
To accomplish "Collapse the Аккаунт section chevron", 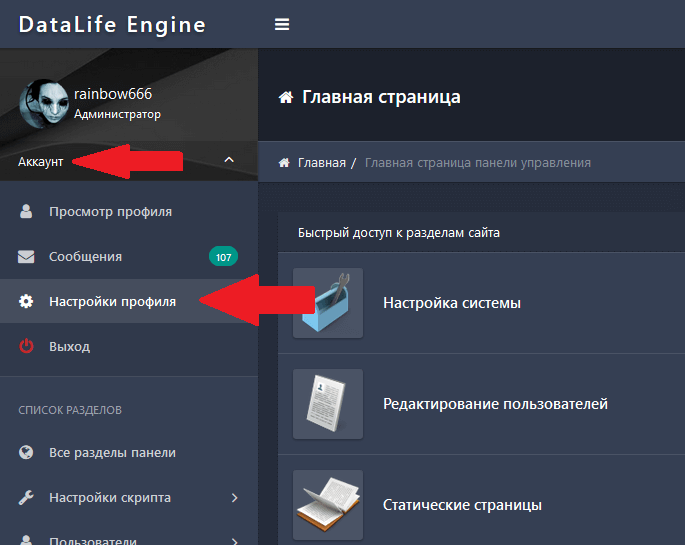I will point(229,160).
